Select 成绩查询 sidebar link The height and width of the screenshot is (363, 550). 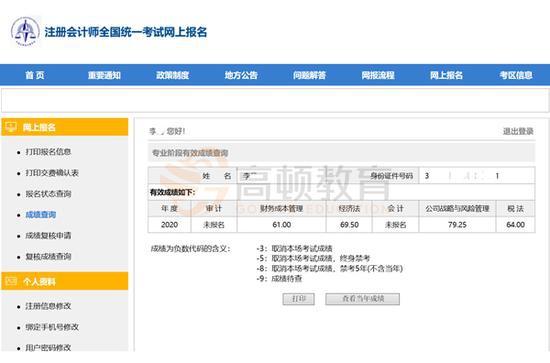tap(41, 215)
